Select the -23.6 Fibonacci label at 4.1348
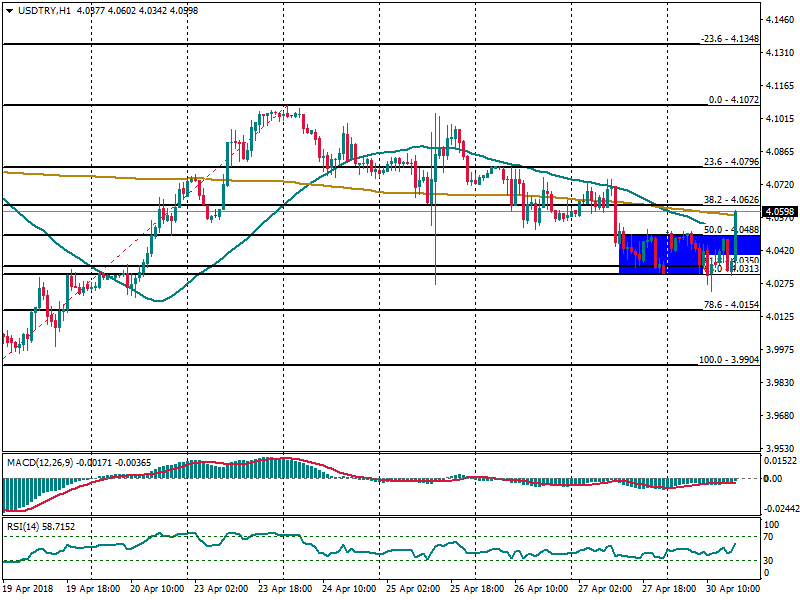Screen dimensions: 800x600 point(729,39)
